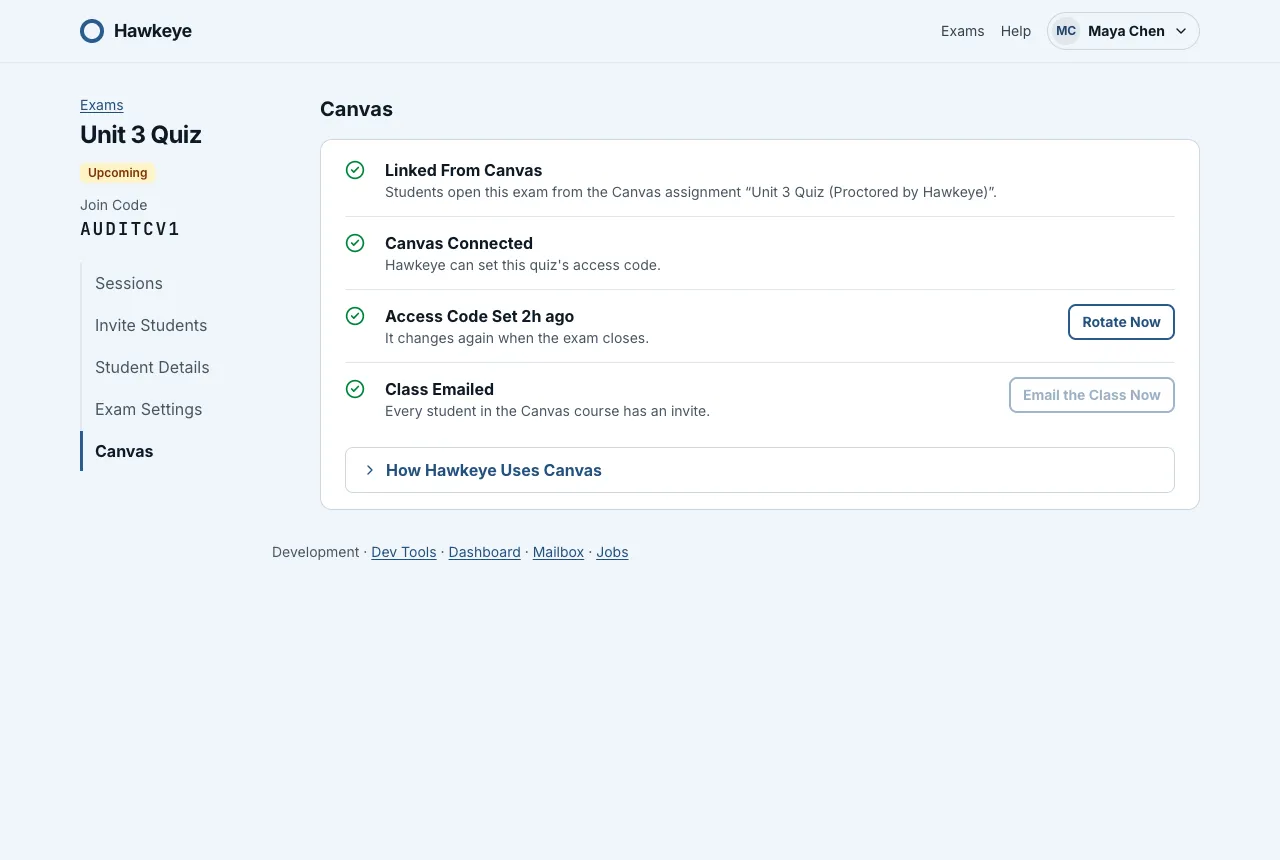
Task: Click the Canvas page heading
Action: [x=356, y=109]
